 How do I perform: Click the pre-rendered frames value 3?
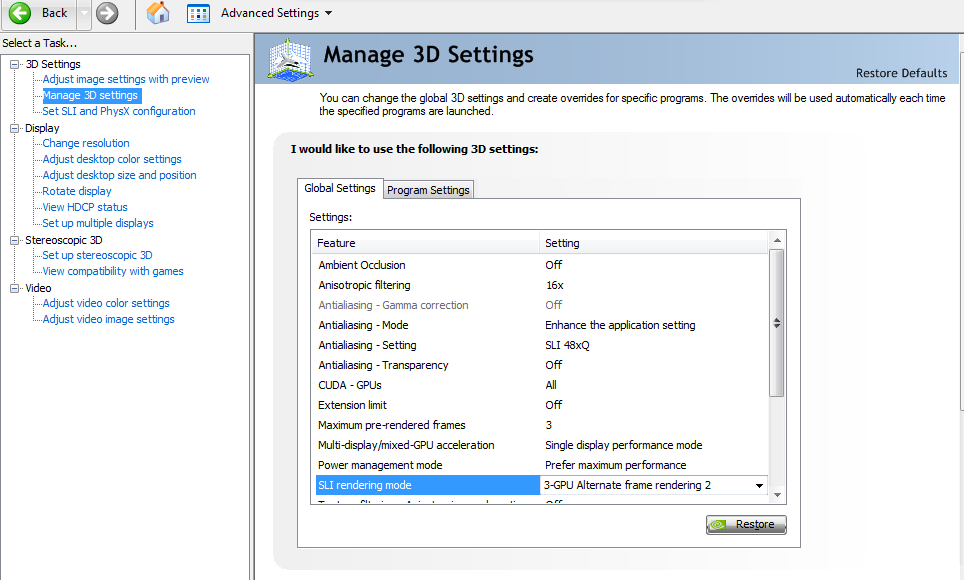[x=548, y=425]
